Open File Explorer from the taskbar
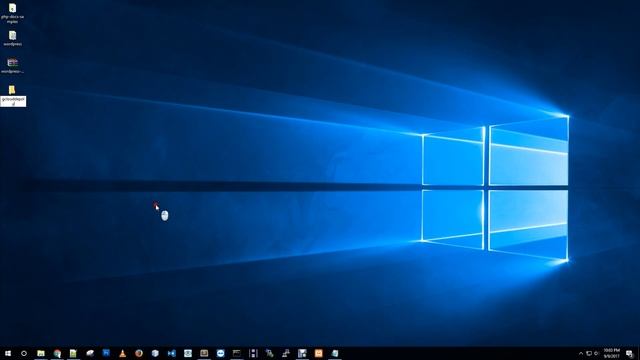This screenshot has height=360, width=640. [x=41, y=353]
